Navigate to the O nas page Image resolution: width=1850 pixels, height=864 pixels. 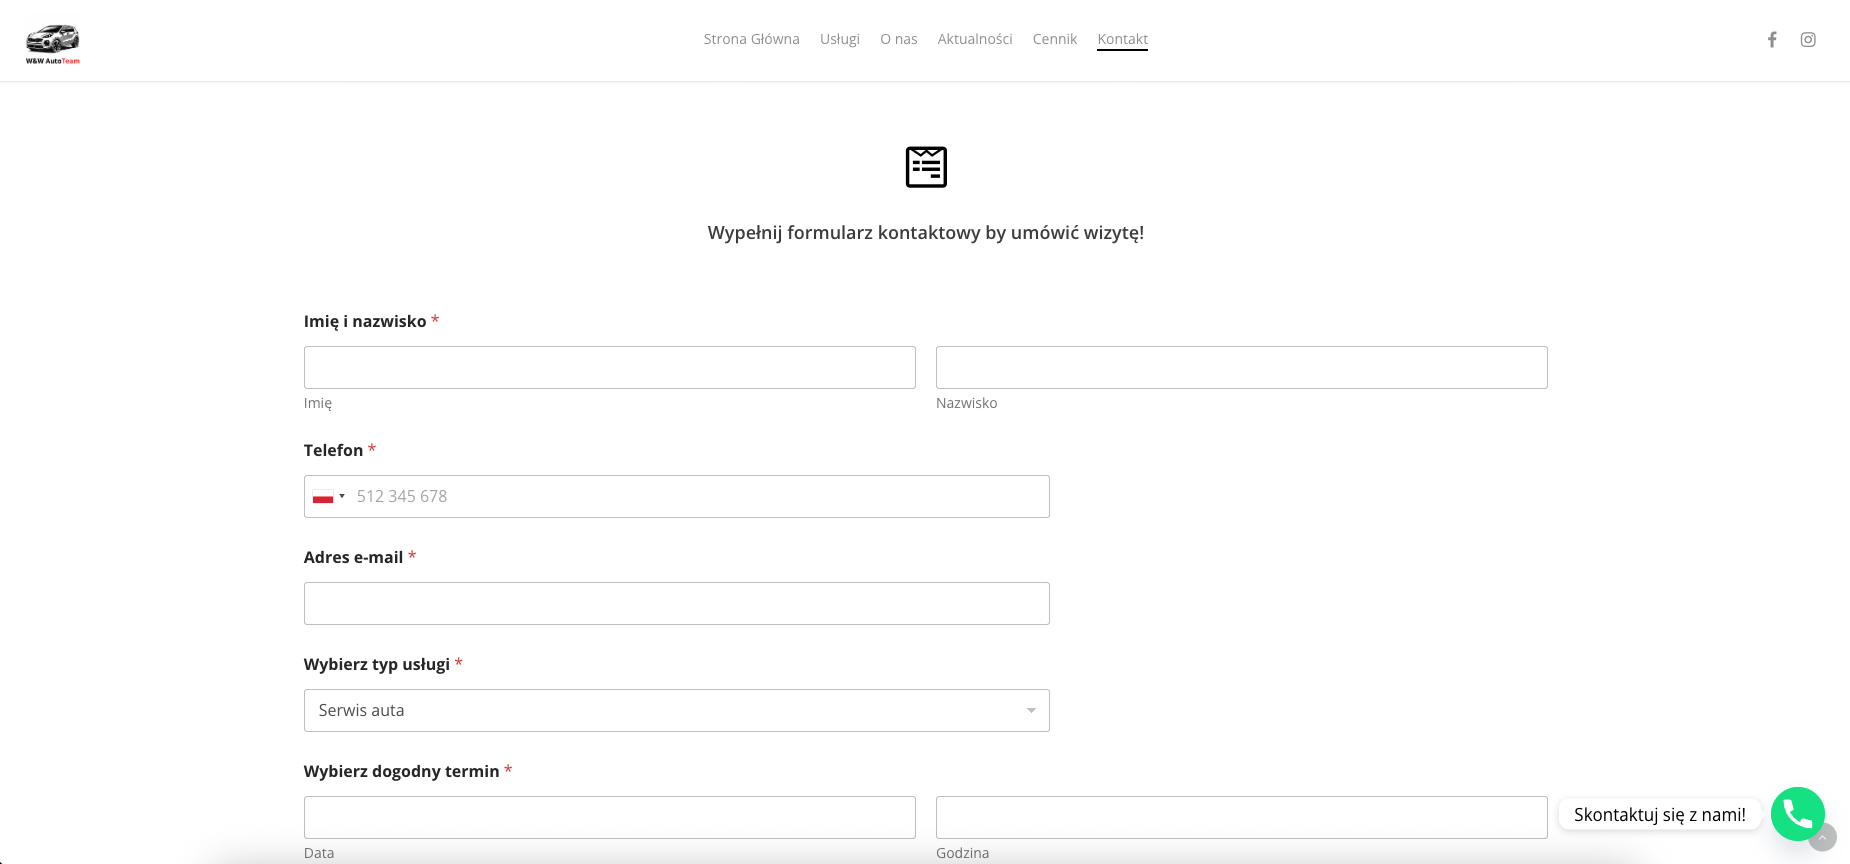(898, 39)
